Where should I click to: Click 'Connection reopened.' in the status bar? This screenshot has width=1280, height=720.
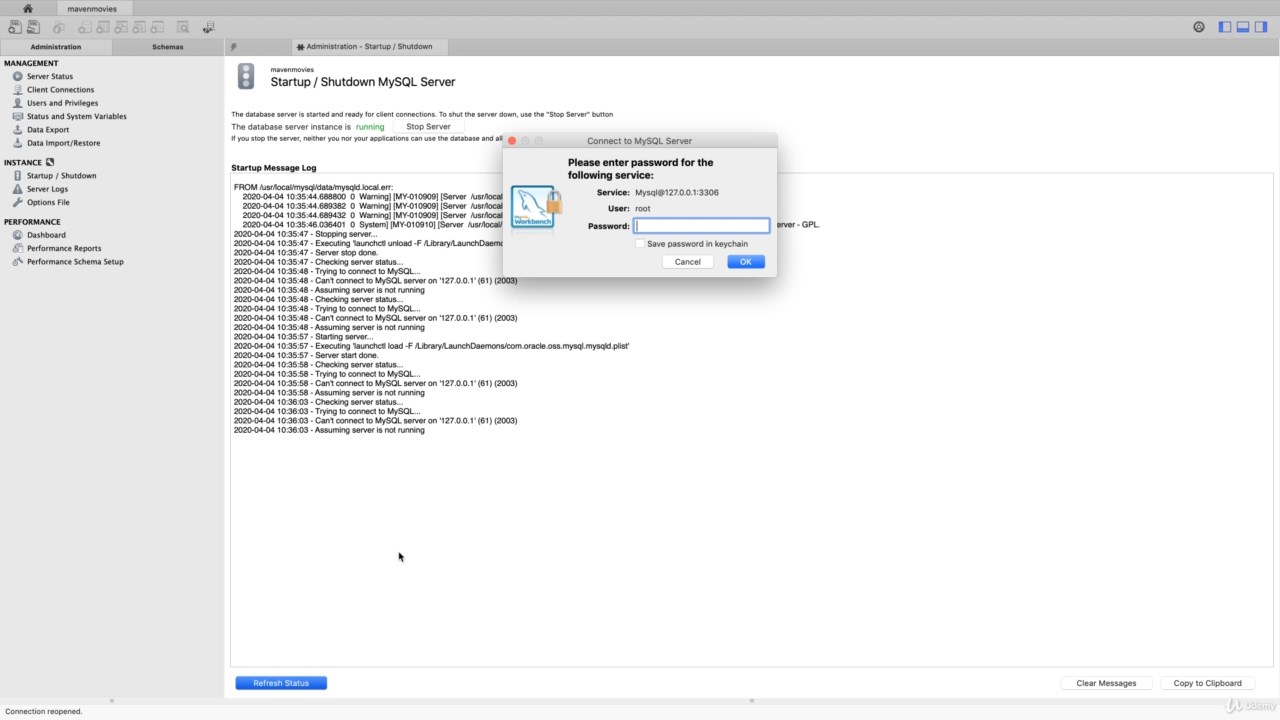[44, 711]
